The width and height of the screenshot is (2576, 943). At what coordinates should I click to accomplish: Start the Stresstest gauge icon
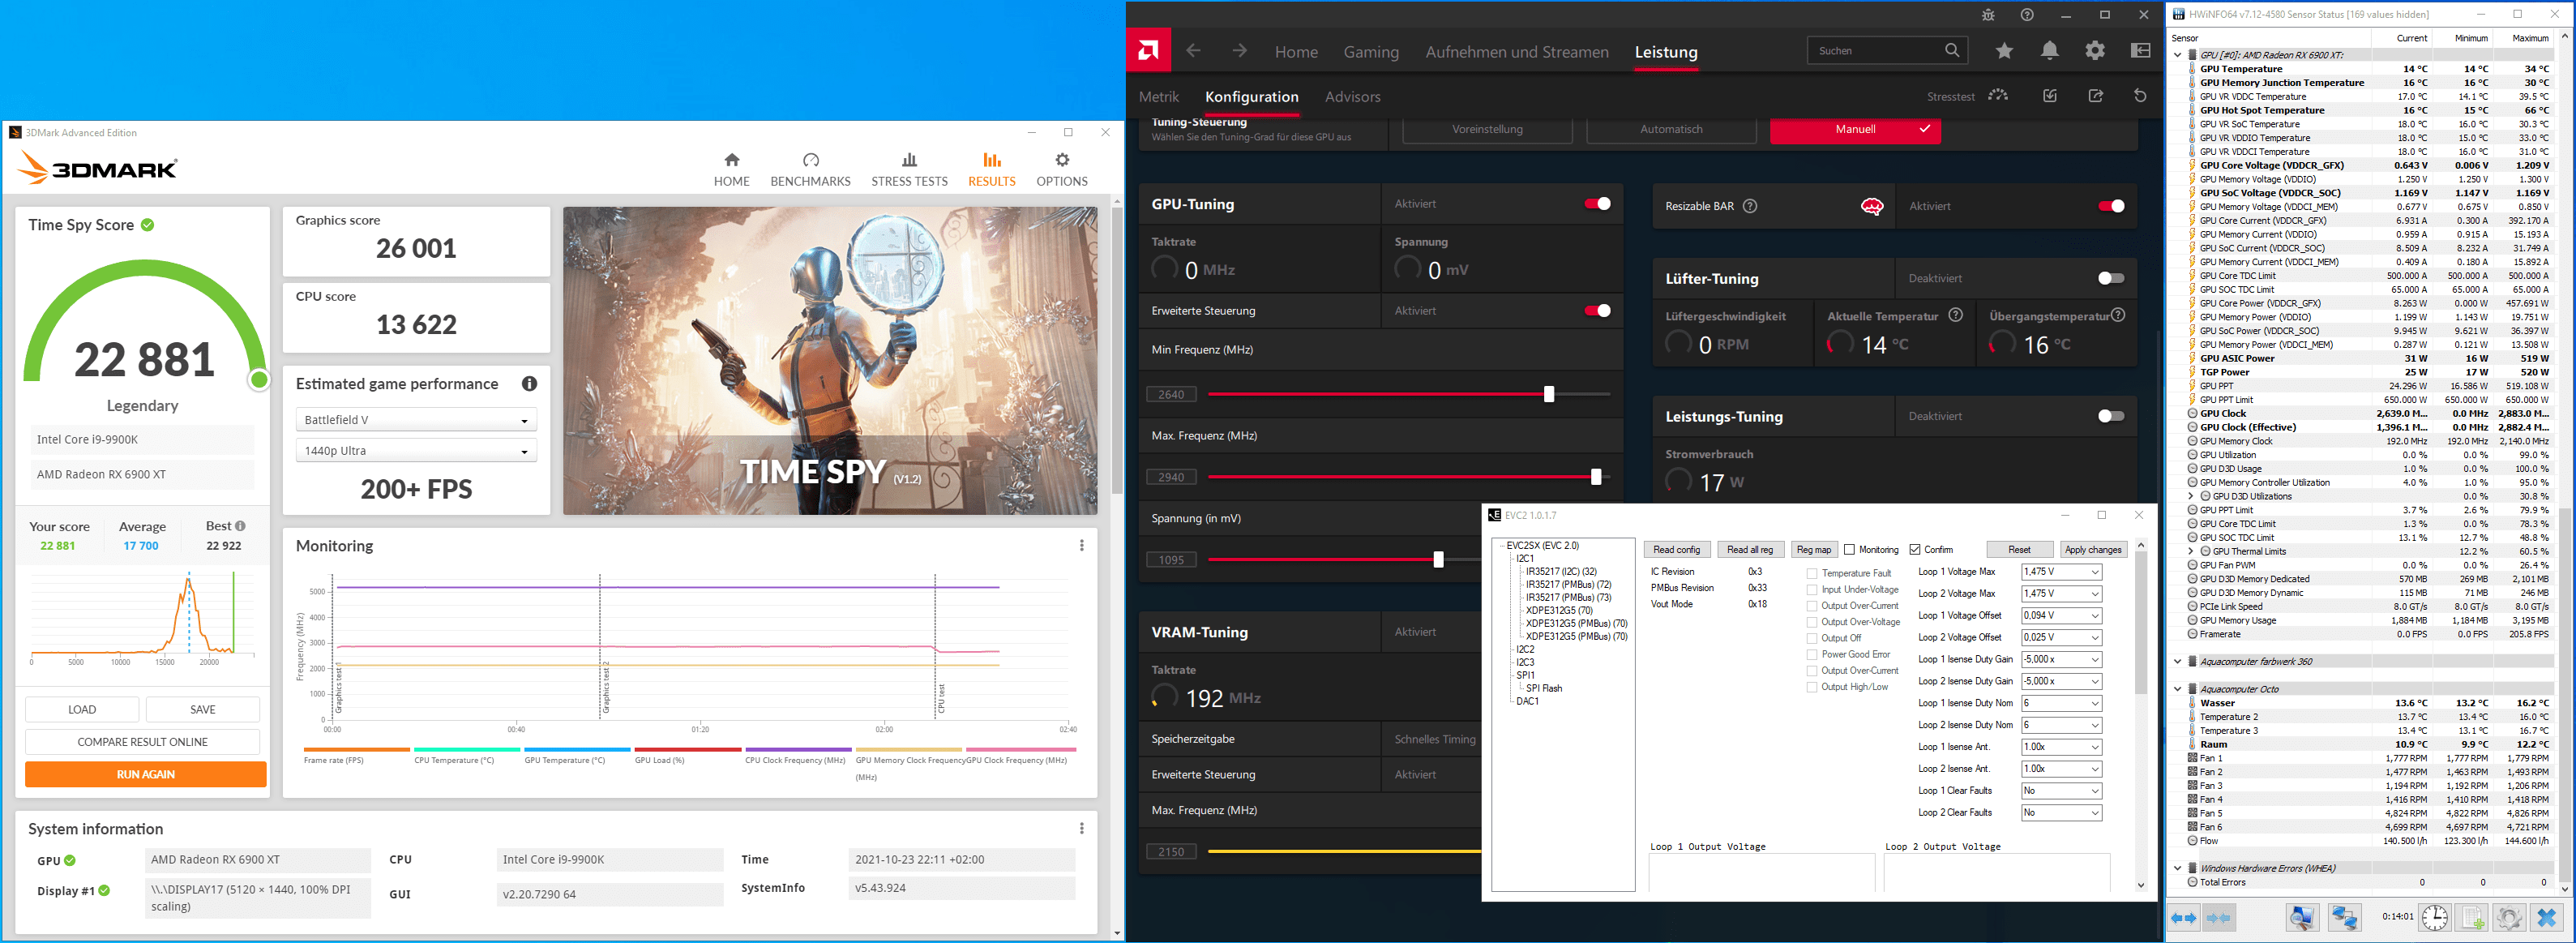[1998, 95]
